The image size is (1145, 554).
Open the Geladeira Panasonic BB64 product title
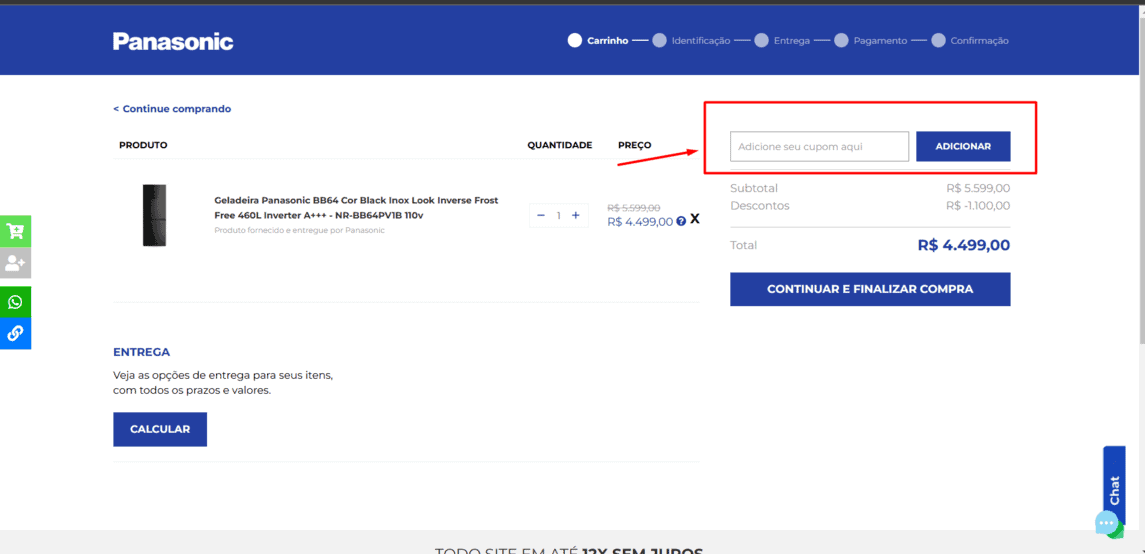click(x=356, y=208)
